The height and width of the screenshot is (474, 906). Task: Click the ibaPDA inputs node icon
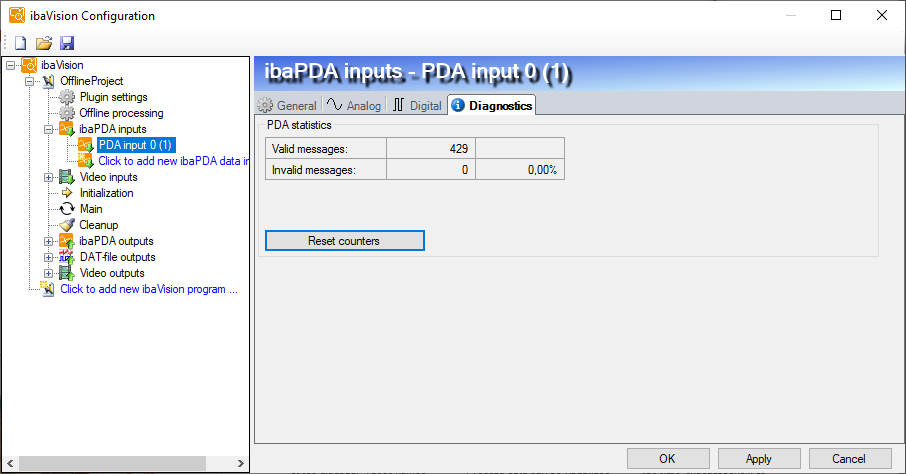[x=67, y=129]
